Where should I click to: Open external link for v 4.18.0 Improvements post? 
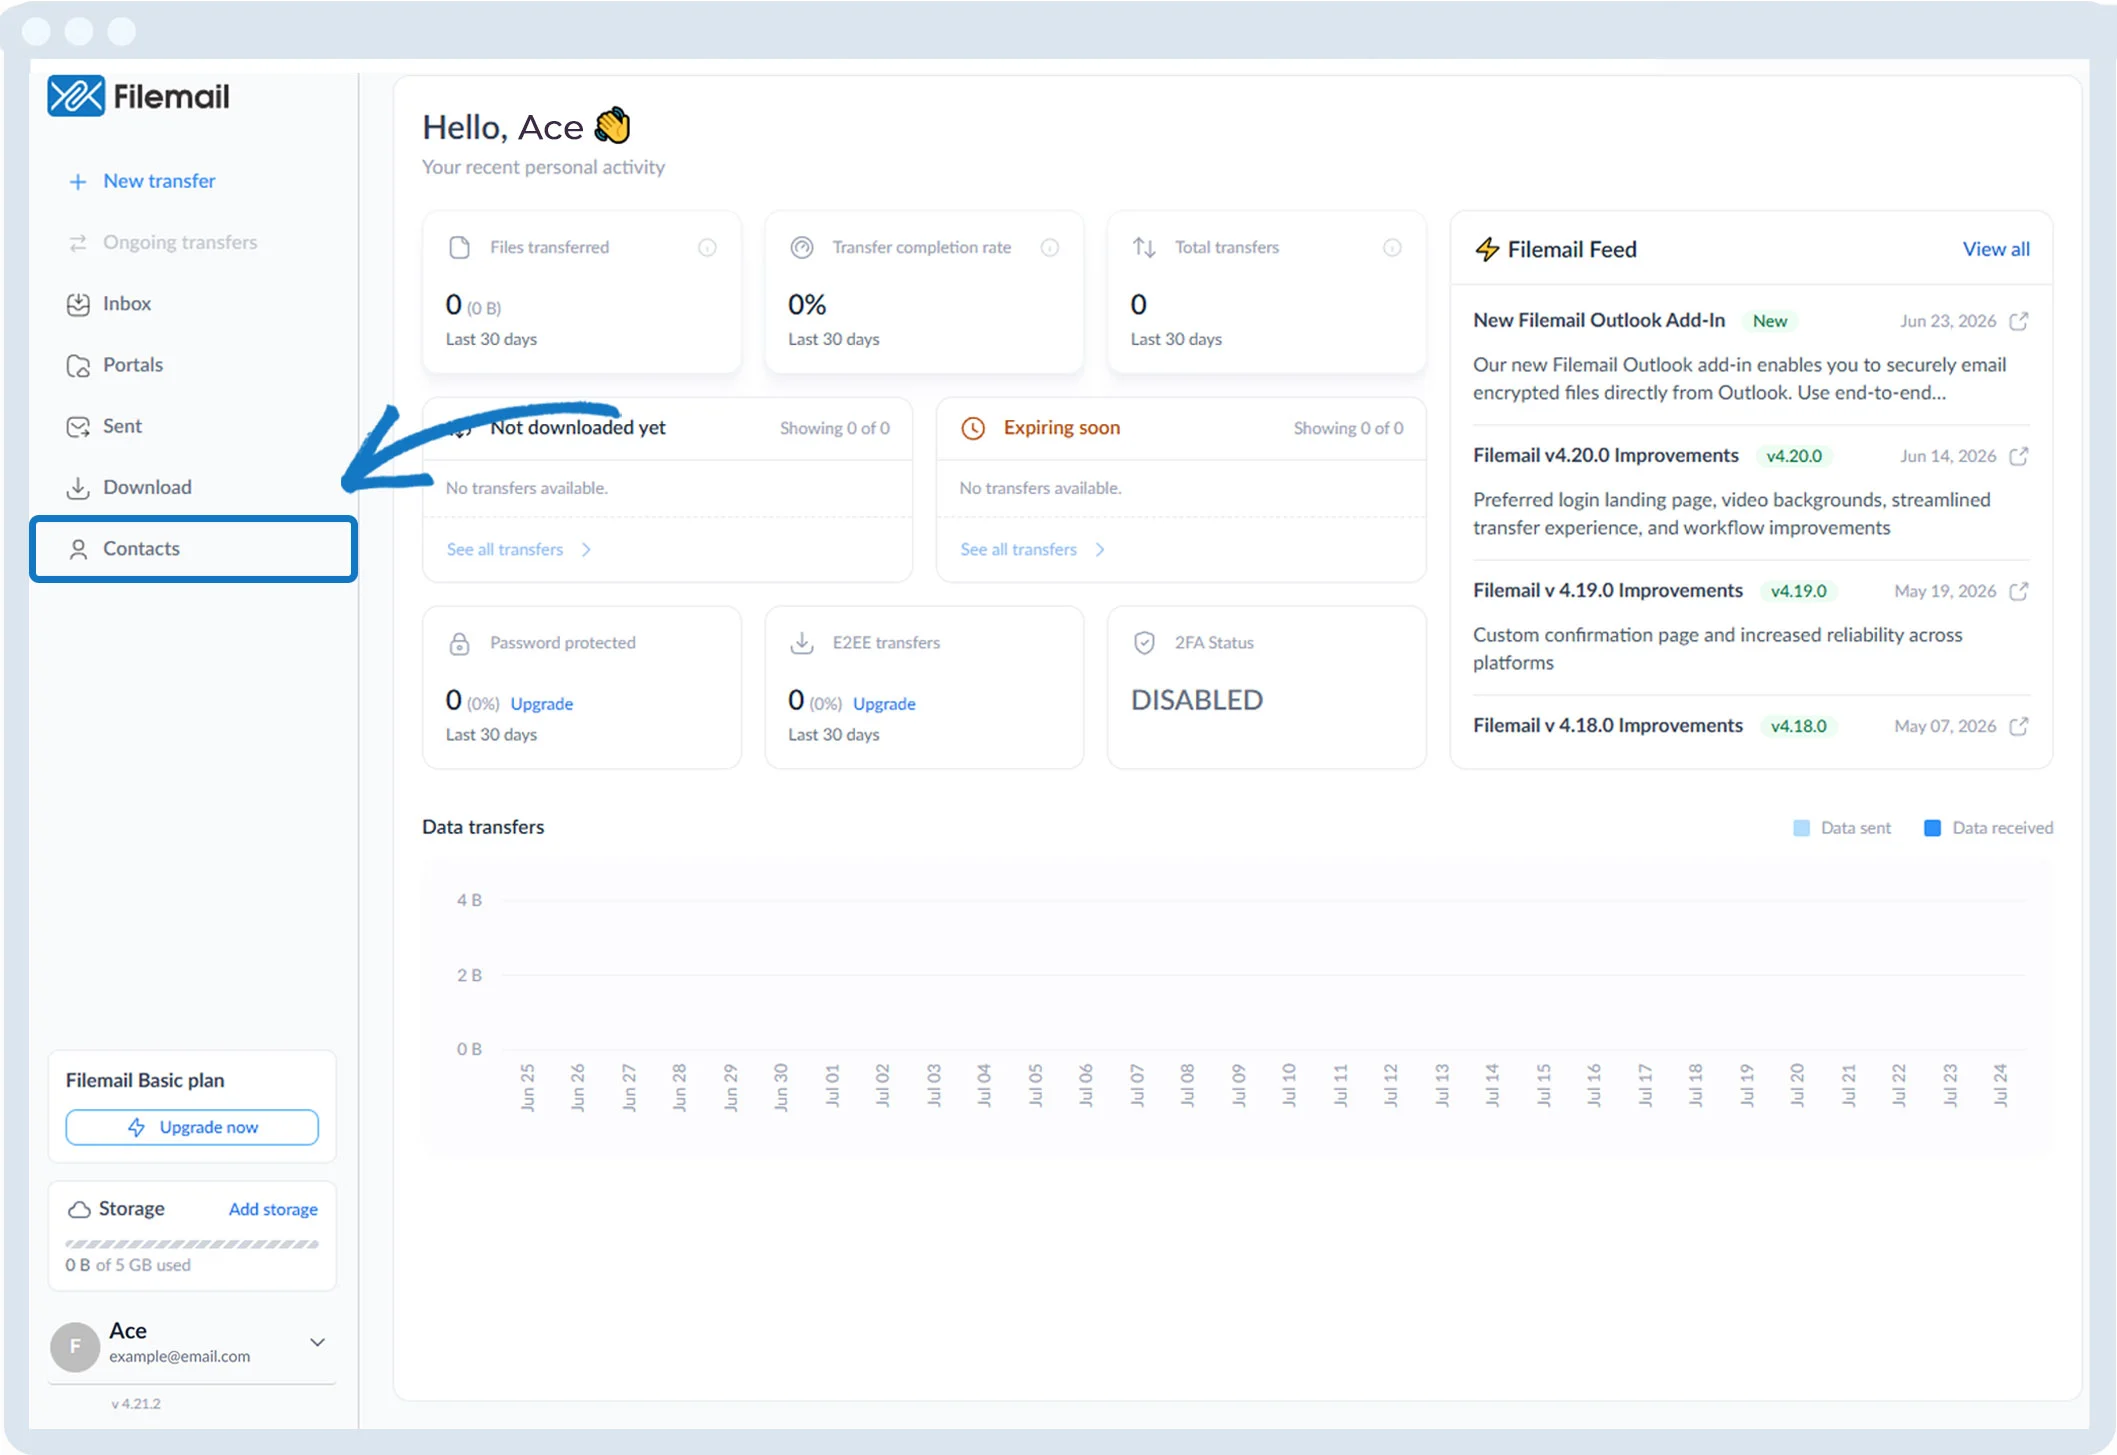click(2019, 726)
